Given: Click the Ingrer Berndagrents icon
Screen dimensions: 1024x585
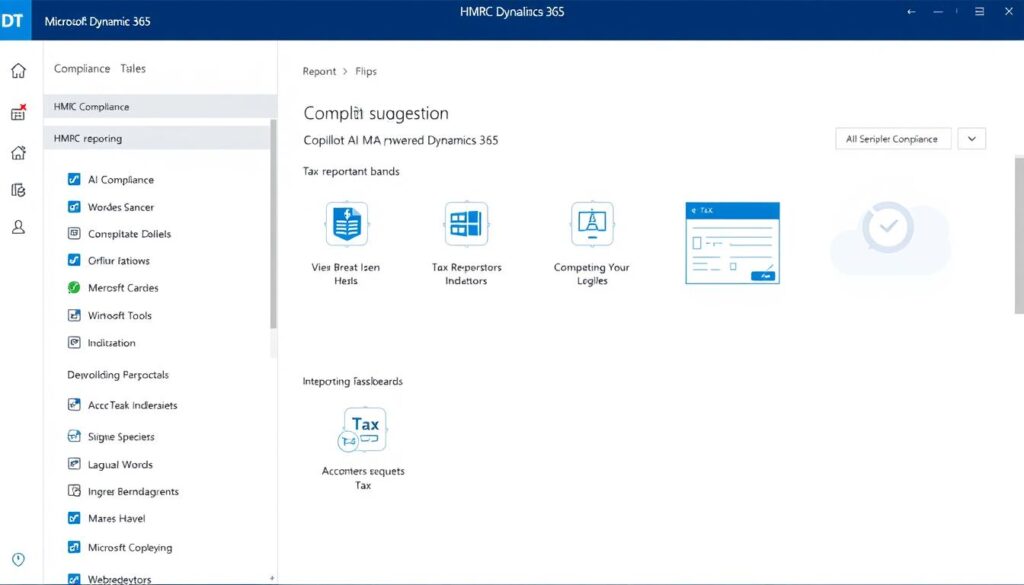Looking at the screenshot, I should coord(74,491).
